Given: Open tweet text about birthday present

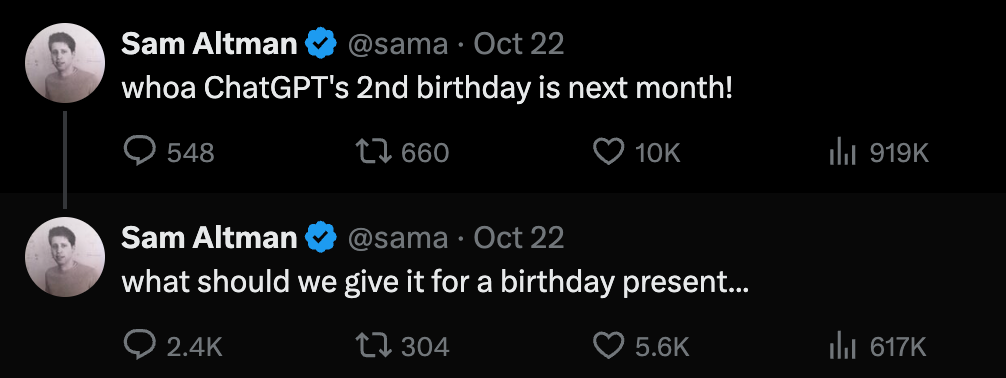Looking at the screenshot, I should 435,282.
